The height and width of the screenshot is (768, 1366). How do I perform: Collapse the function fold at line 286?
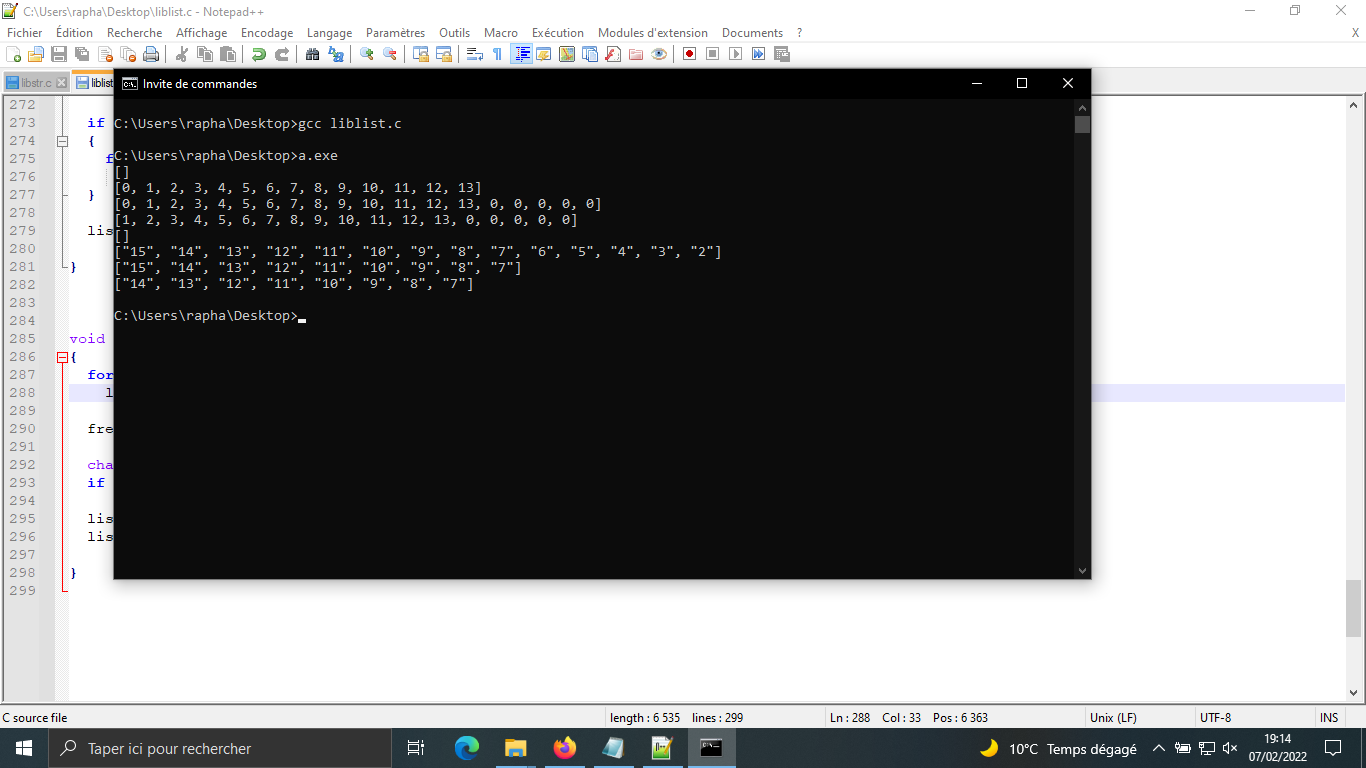(x=62, y=357)
